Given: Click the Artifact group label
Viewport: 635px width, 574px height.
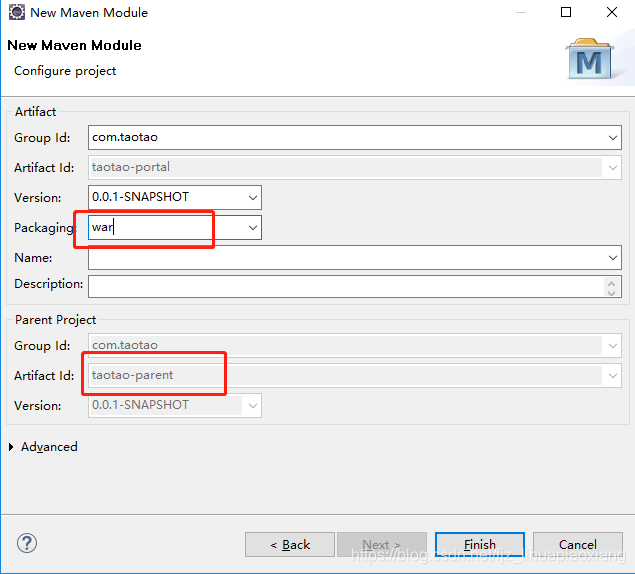Looking at the screenshot, I should (35, 111).
